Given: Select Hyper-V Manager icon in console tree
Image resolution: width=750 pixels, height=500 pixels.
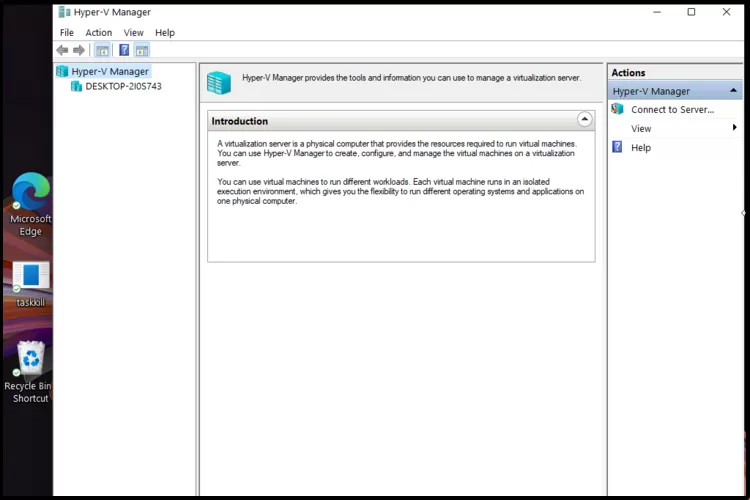Looking at the screenshot, I should pyautogui.click(x=62, y=71).
